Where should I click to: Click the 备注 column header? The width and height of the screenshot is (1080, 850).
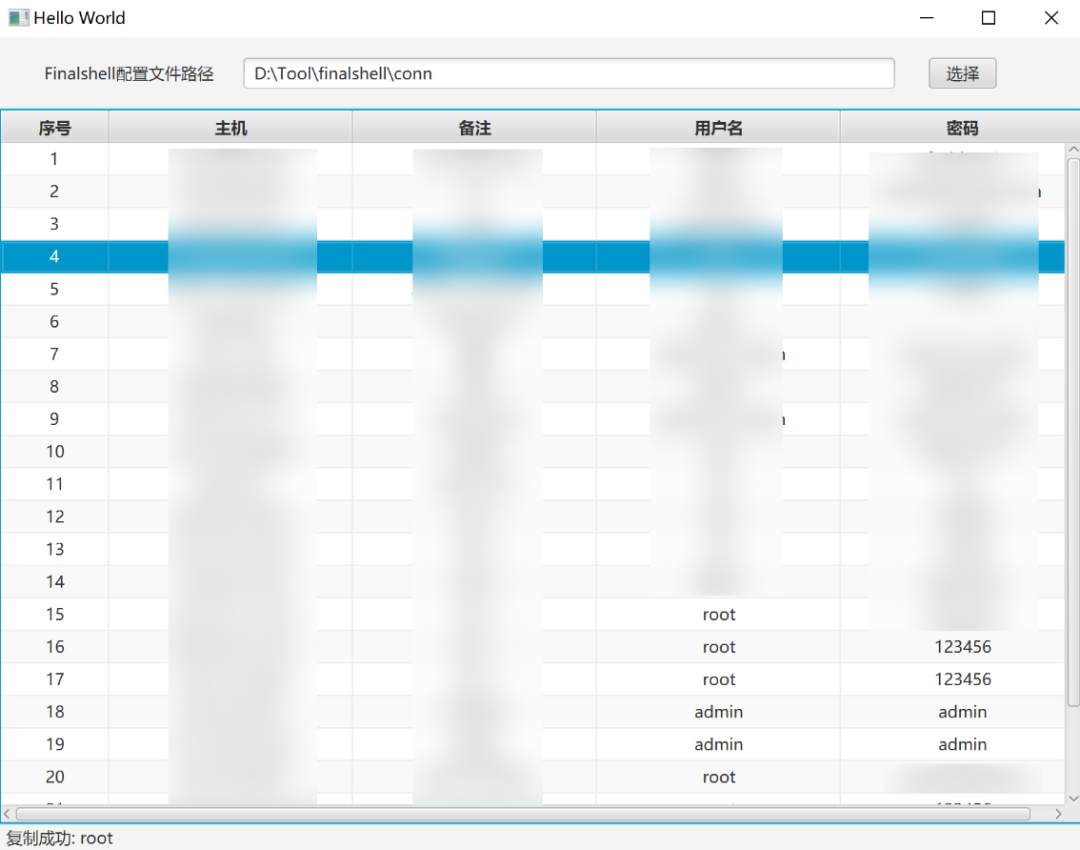coord(475,128)
